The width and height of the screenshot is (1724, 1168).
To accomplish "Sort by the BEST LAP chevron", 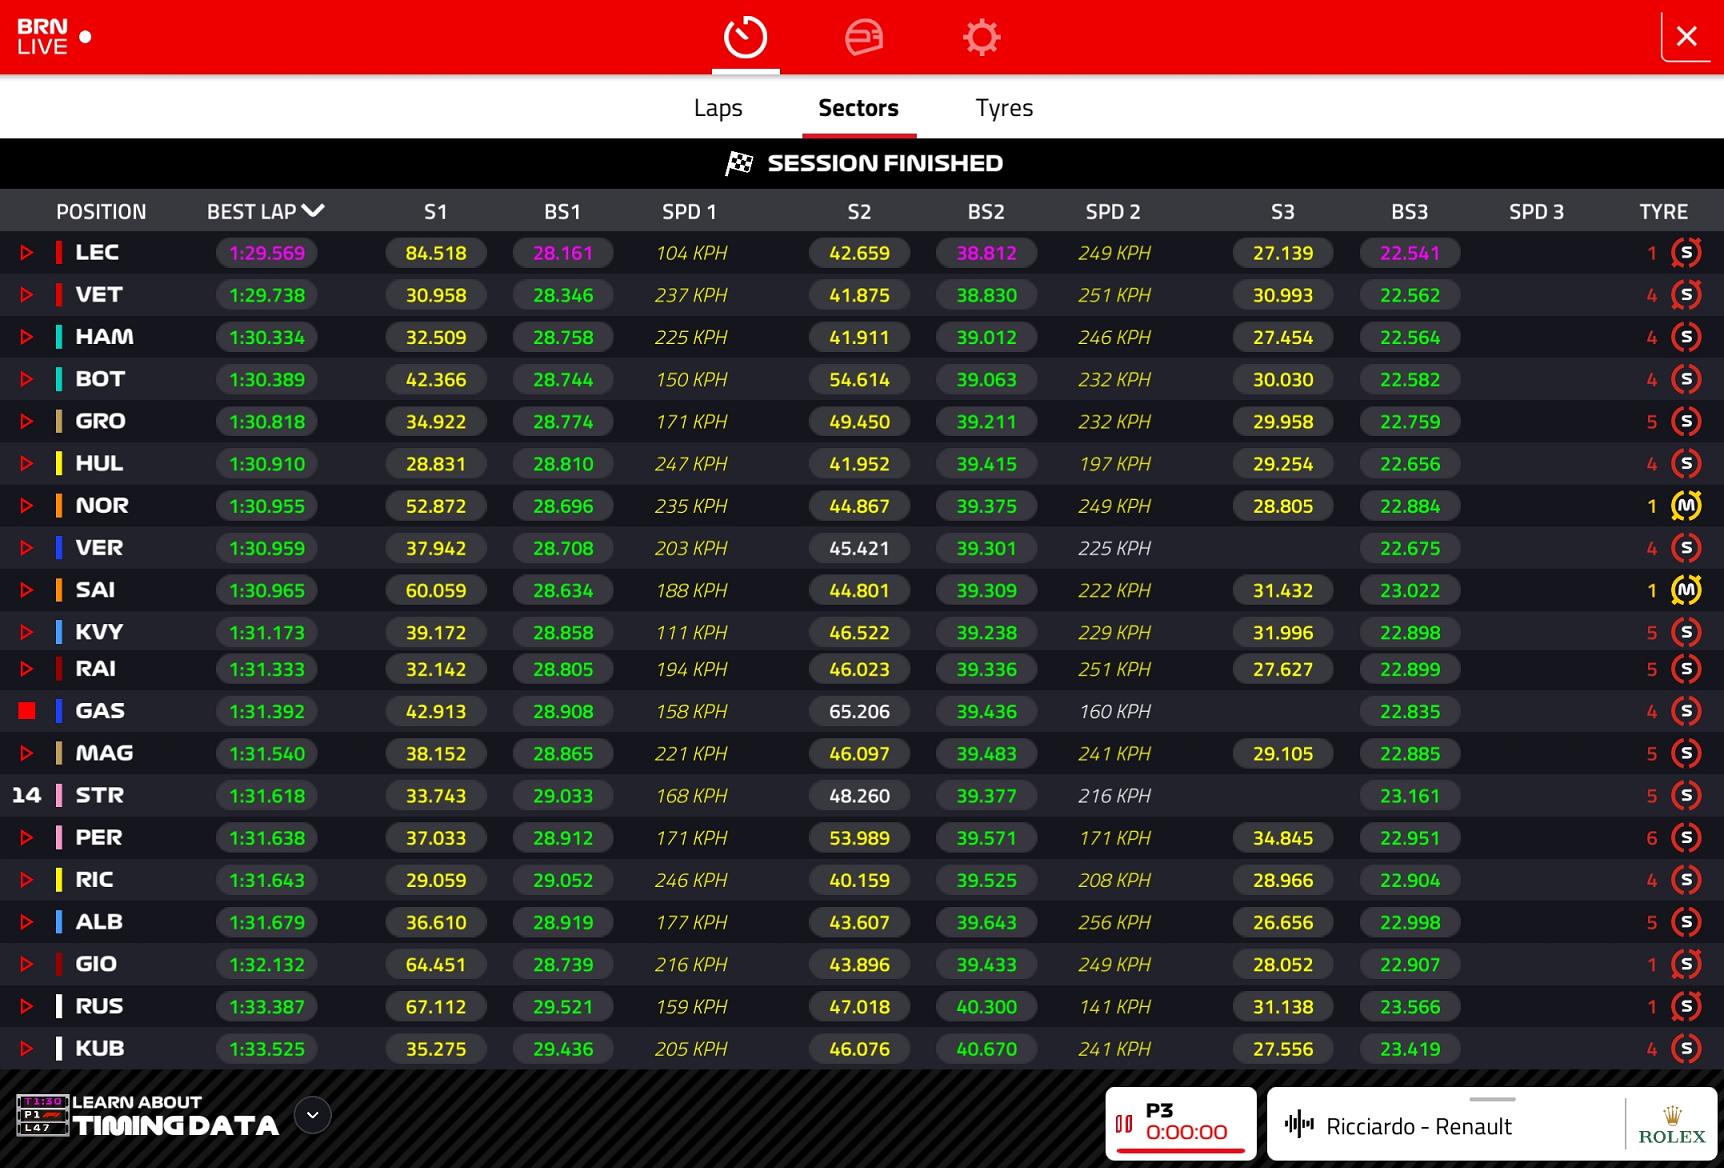I will click(313, 211).
